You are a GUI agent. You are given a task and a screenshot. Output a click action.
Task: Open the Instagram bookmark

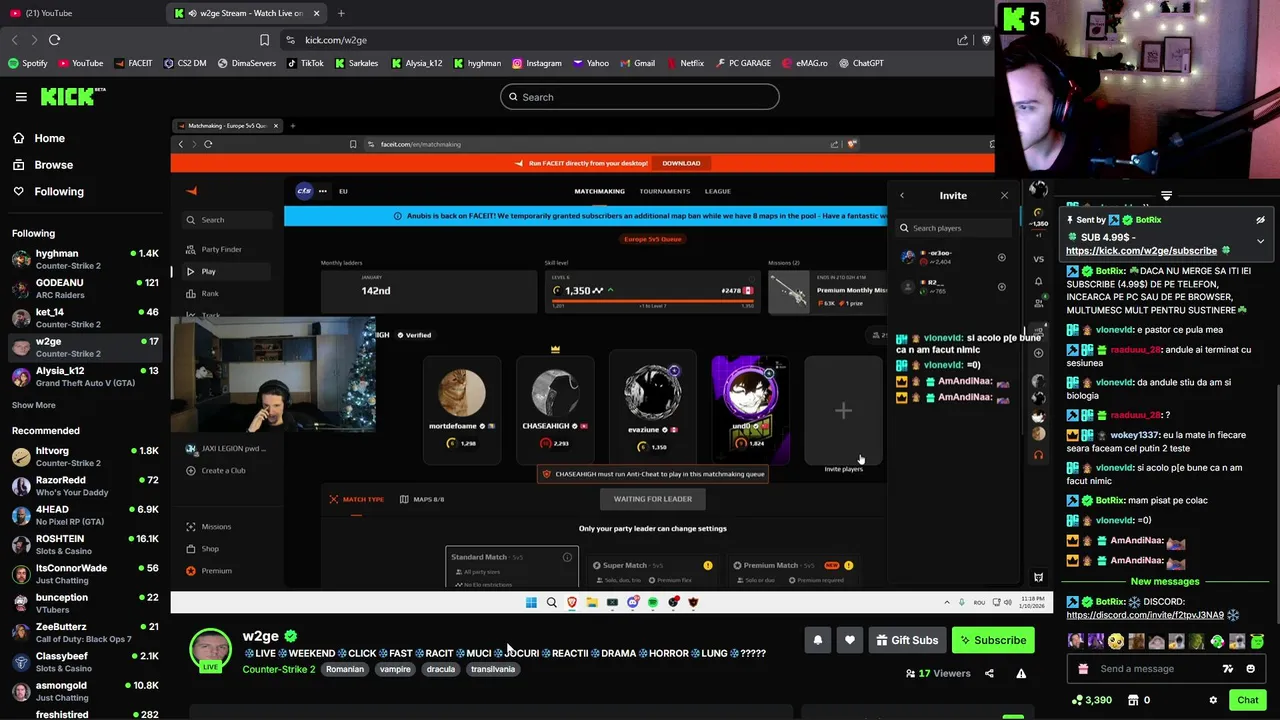pos(537,63)
